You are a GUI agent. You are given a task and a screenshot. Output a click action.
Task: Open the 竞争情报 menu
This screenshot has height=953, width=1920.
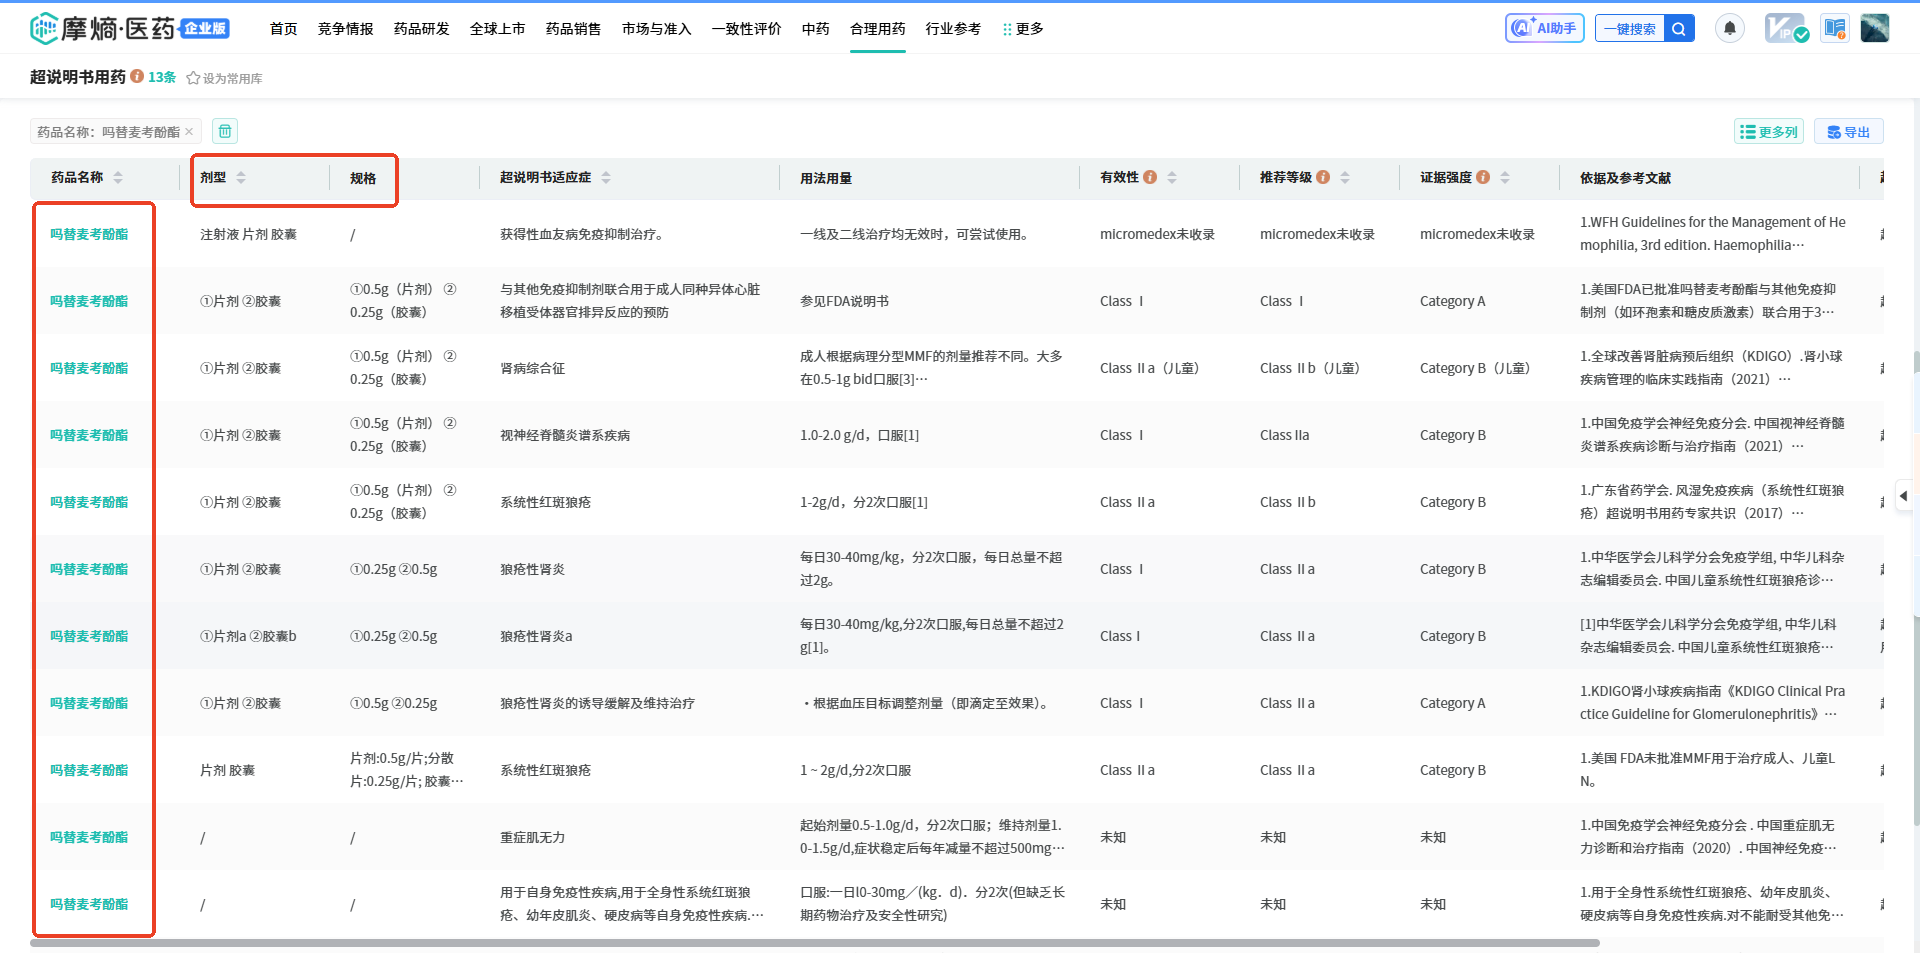(346, 29)
